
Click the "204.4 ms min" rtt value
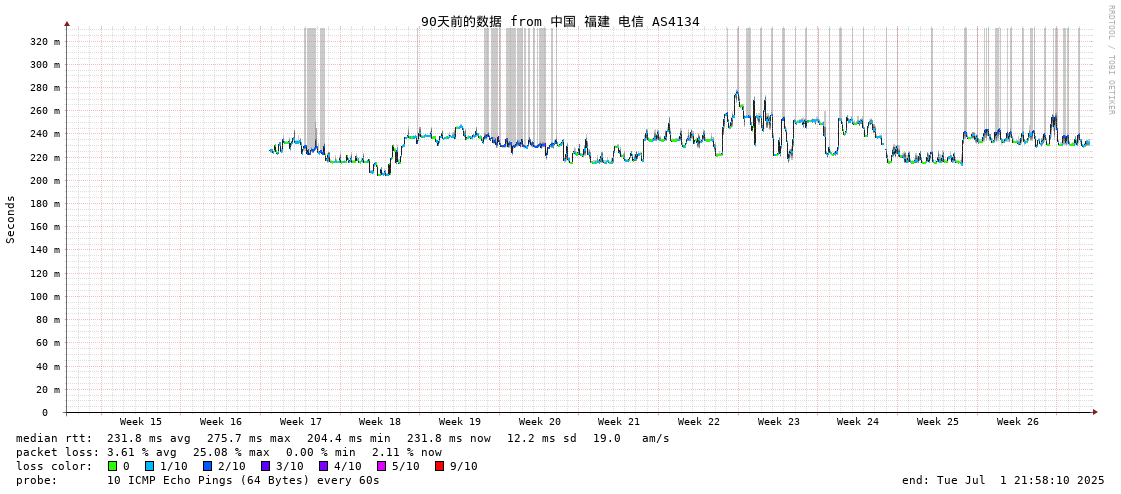pyautogui.click(x=349, y=438)
